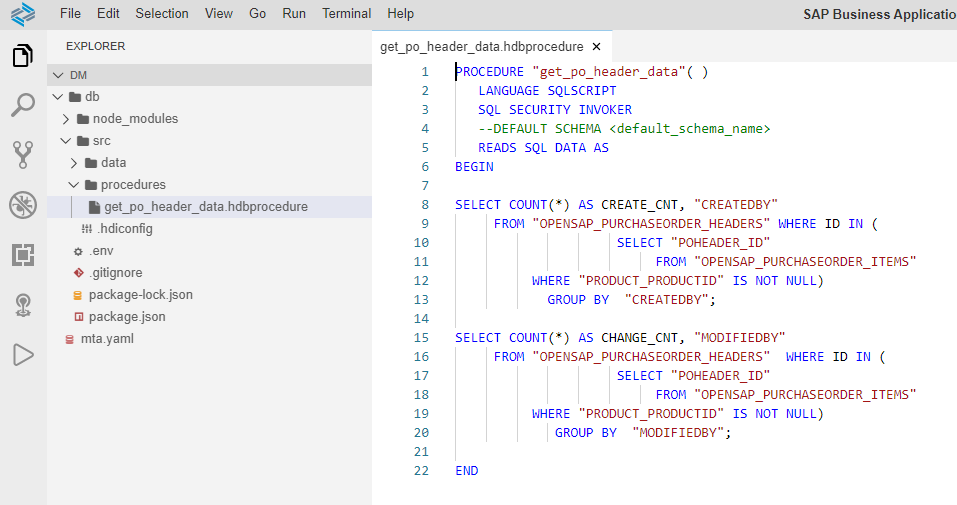The image size is (957, 505).
Task: Click the node_modules folder icon
Action: [x=83, y=119]
